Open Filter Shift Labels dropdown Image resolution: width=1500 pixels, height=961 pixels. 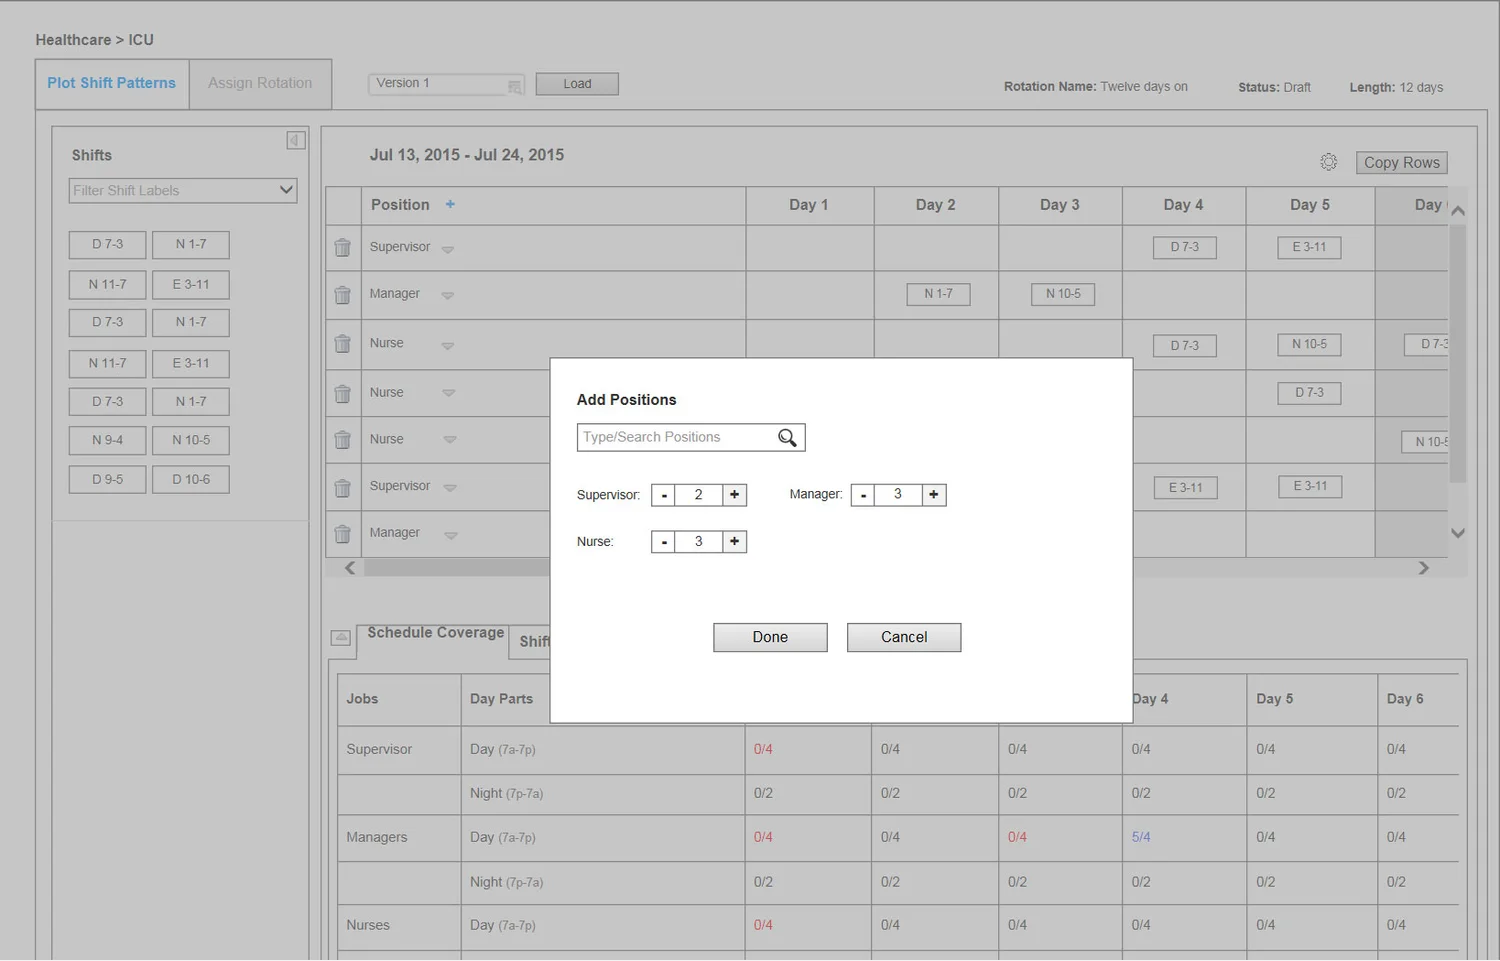pos(183,190)
